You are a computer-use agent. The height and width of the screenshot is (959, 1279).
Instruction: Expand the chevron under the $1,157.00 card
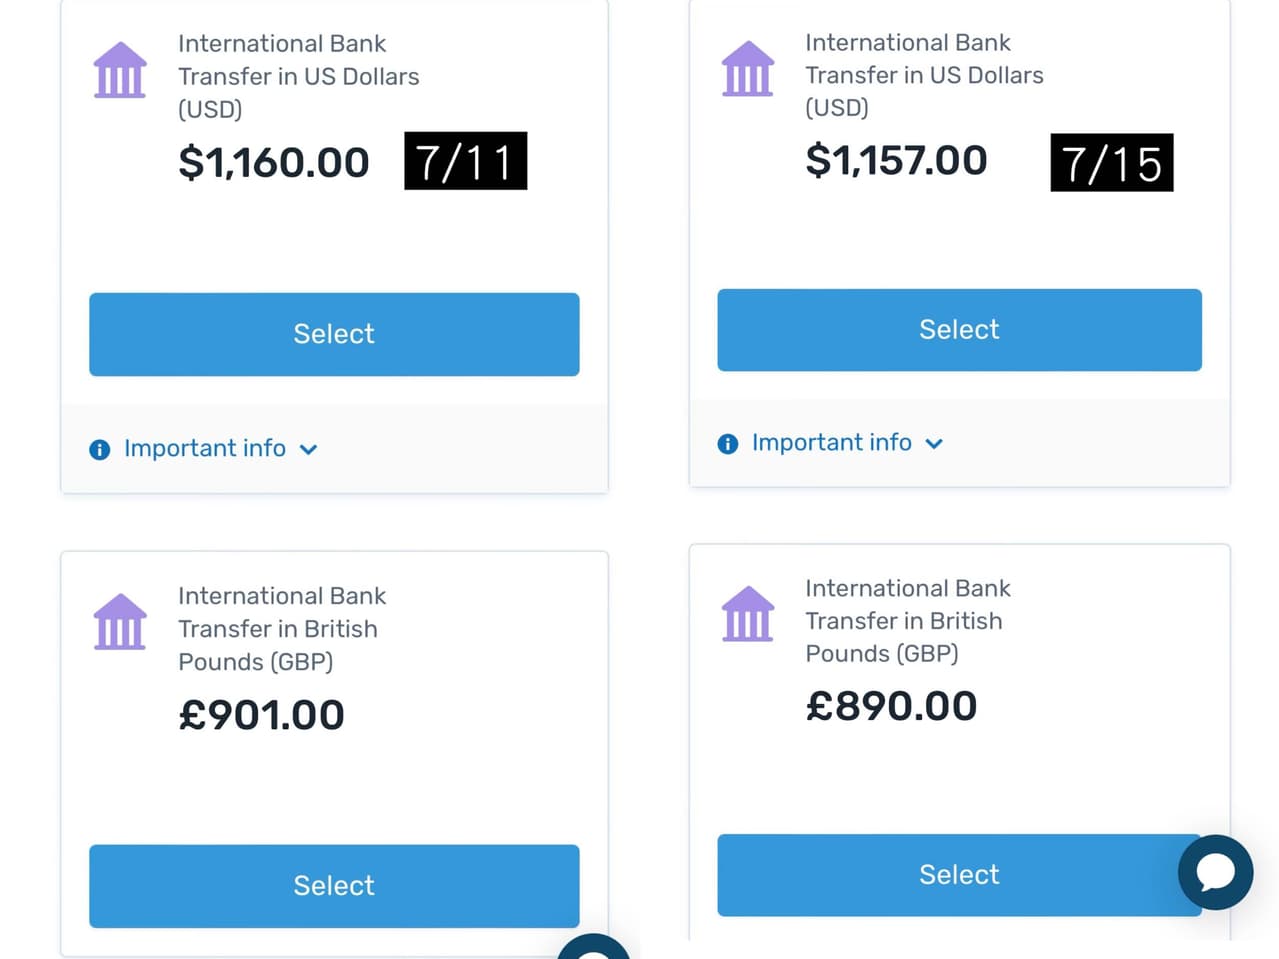[x=934, y=444]
